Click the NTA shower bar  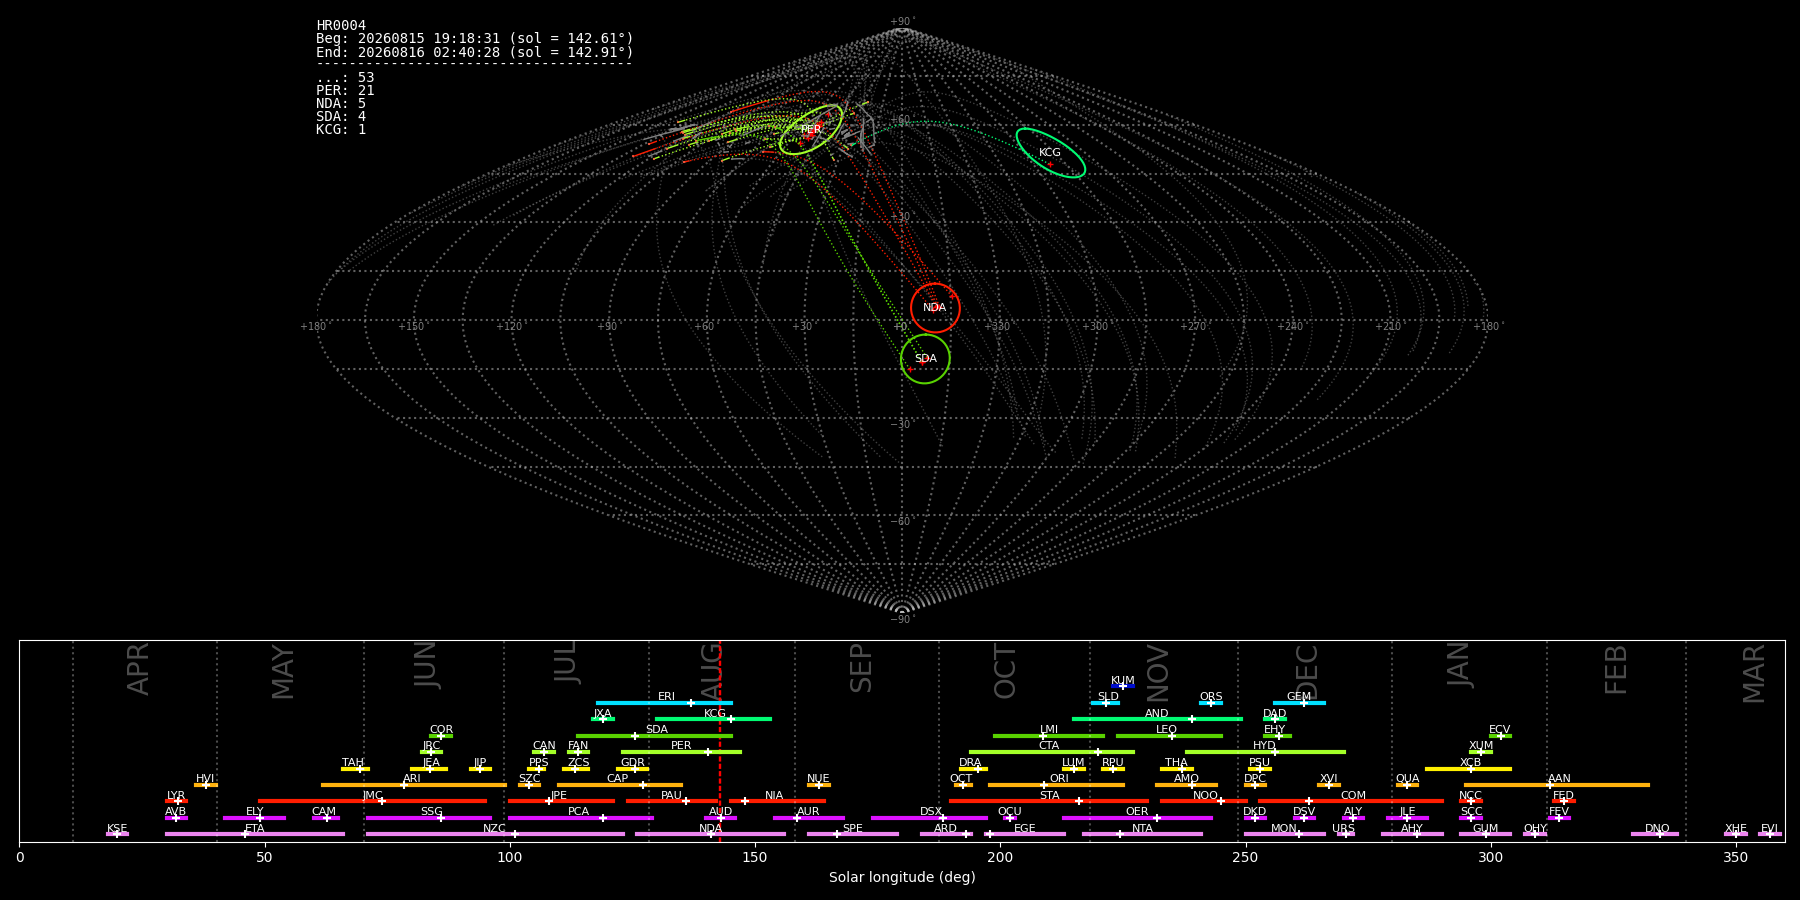click(1142, 834)
